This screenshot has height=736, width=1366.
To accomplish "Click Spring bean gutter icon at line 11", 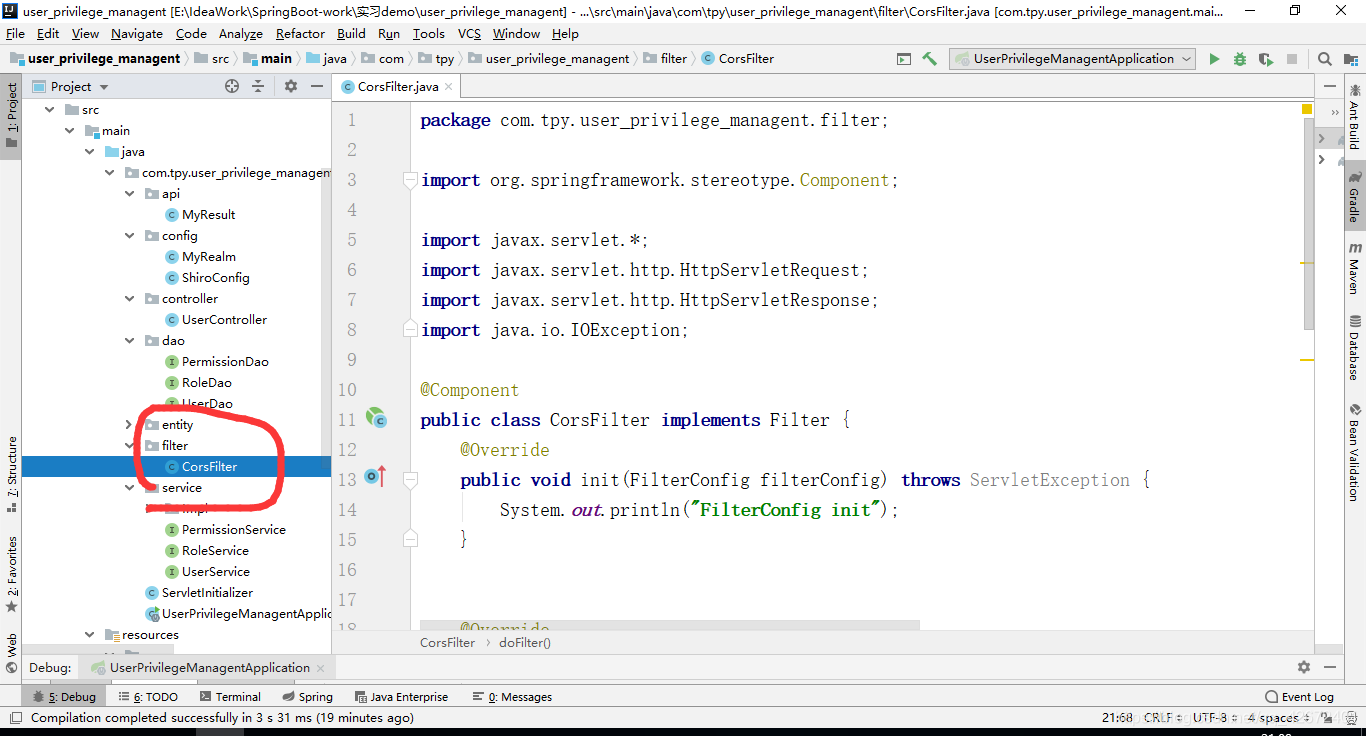I will pyautogui.click(x=376, y=418).
